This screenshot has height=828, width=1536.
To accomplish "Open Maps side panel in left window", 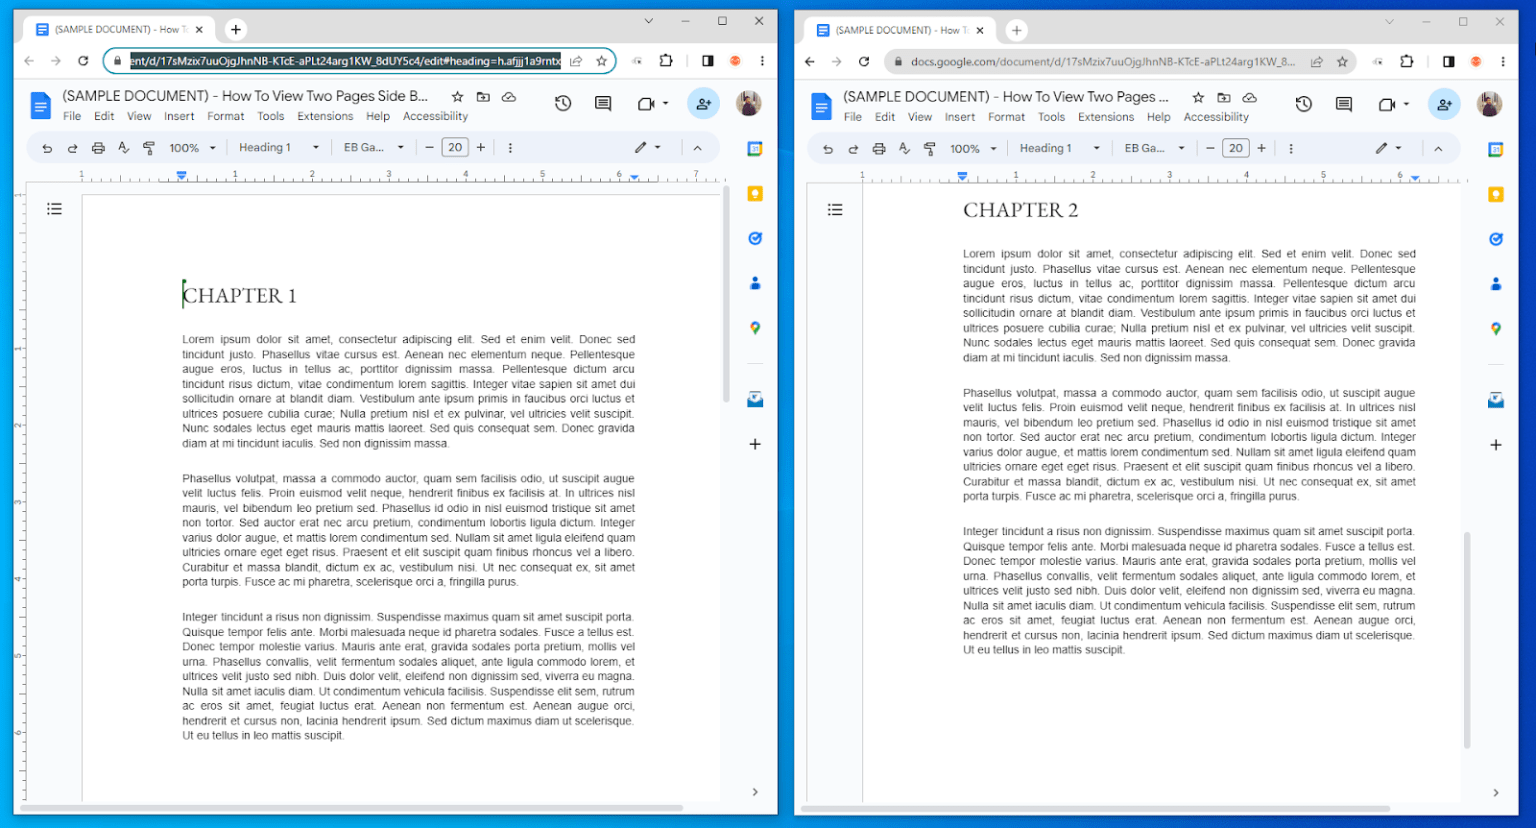I will (755, 328).
